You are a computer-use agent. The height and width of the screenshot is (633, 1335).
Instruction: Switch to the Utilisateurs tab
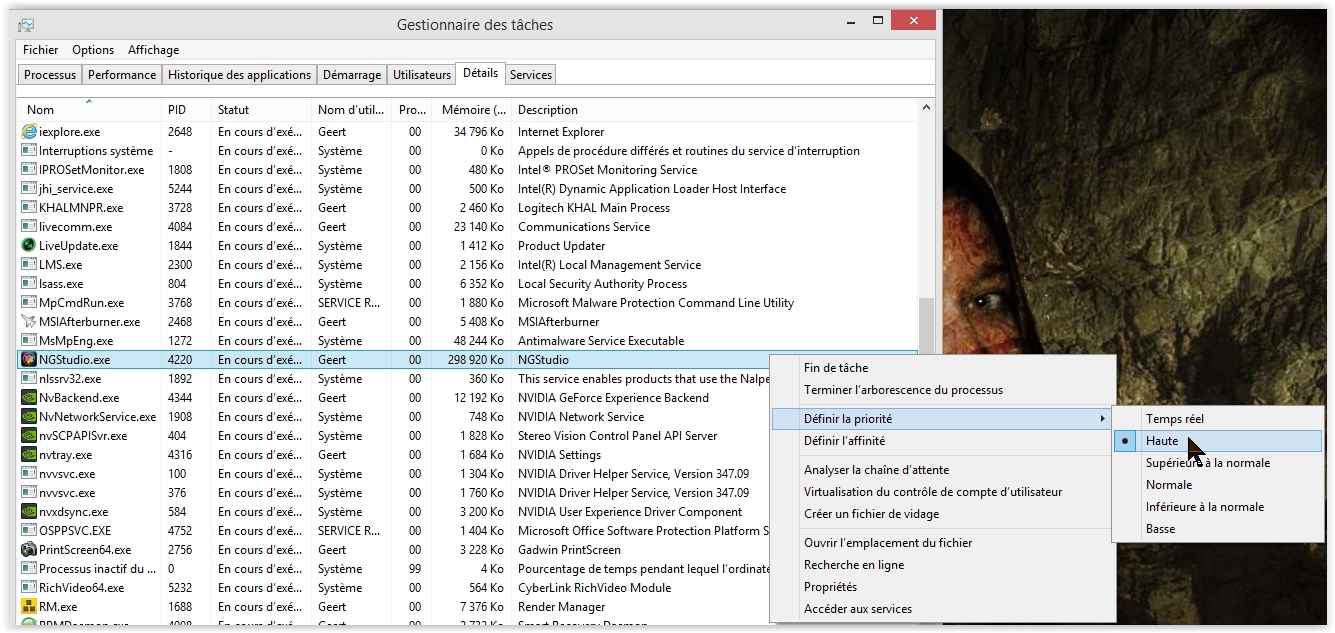tap(422, 75)
